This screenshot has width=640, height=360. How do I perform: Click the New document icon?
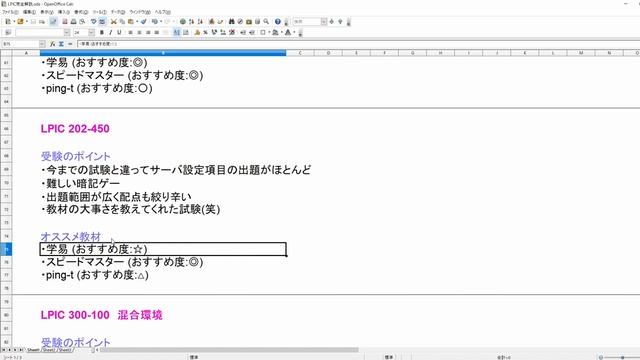8,22
